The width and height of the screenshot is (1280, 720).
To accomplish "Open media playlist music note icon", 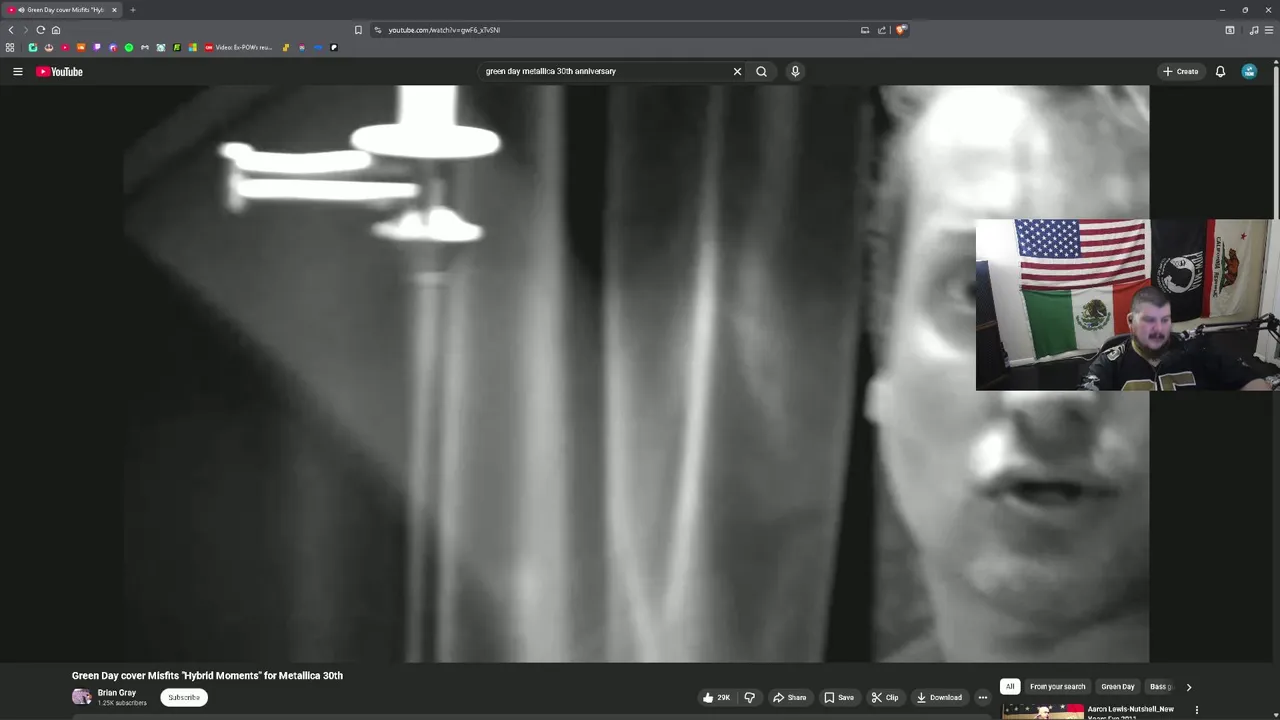I will [1254, 30].
